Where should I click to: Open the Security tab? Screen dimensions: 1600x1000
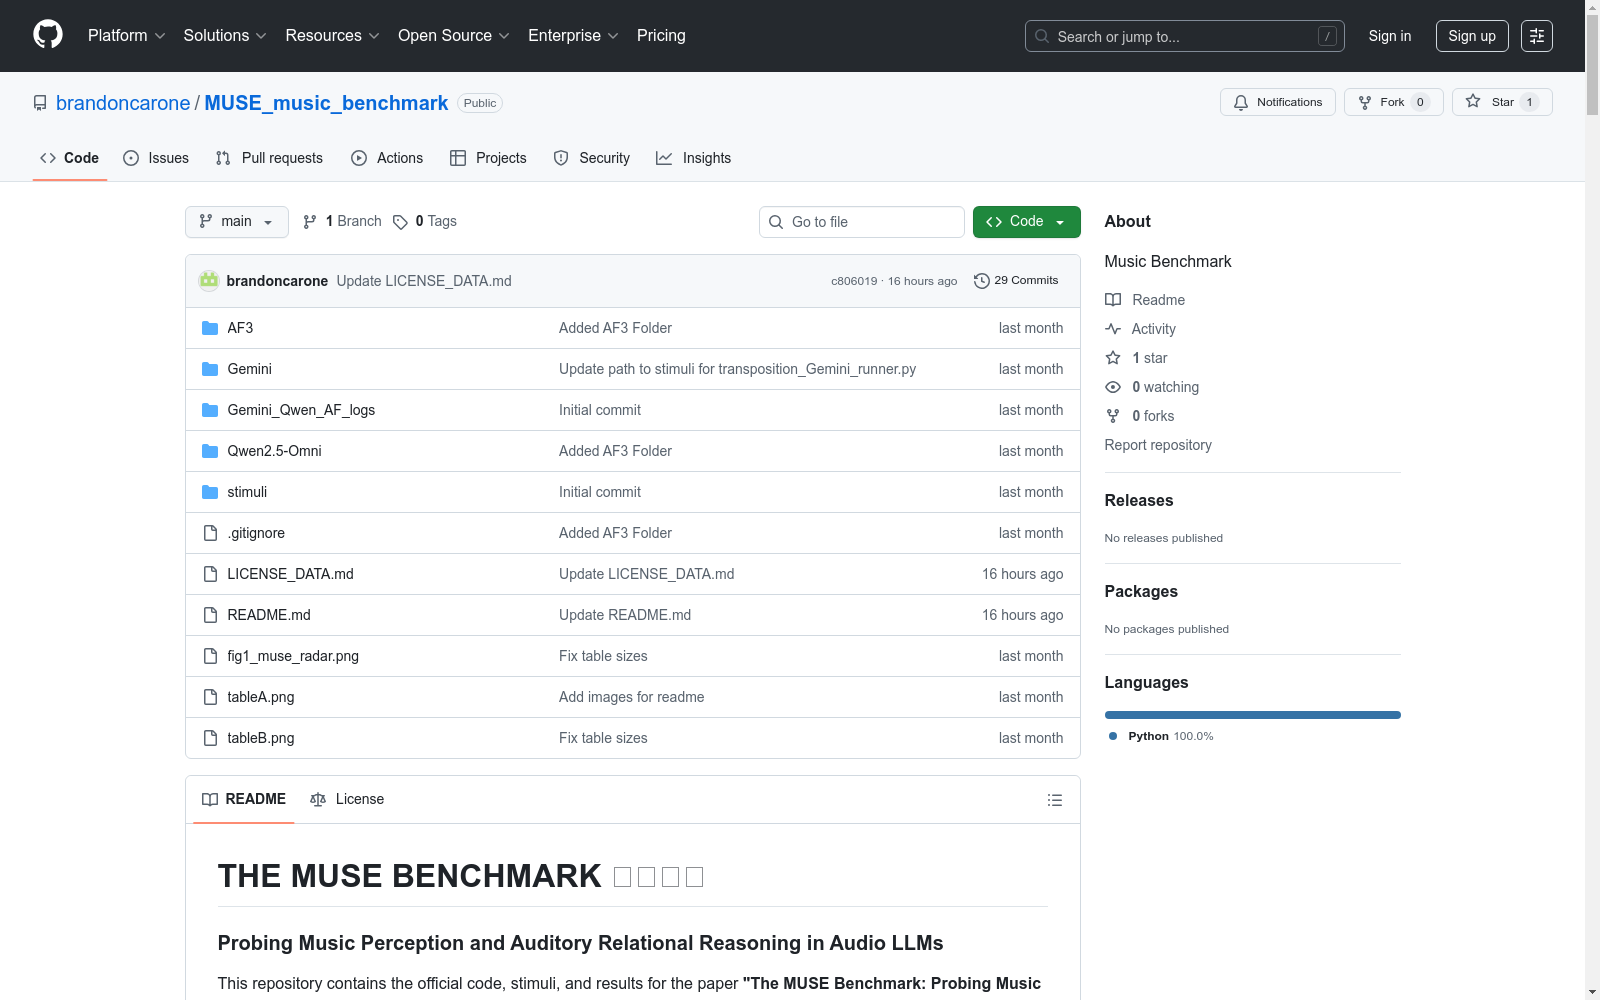592,158
